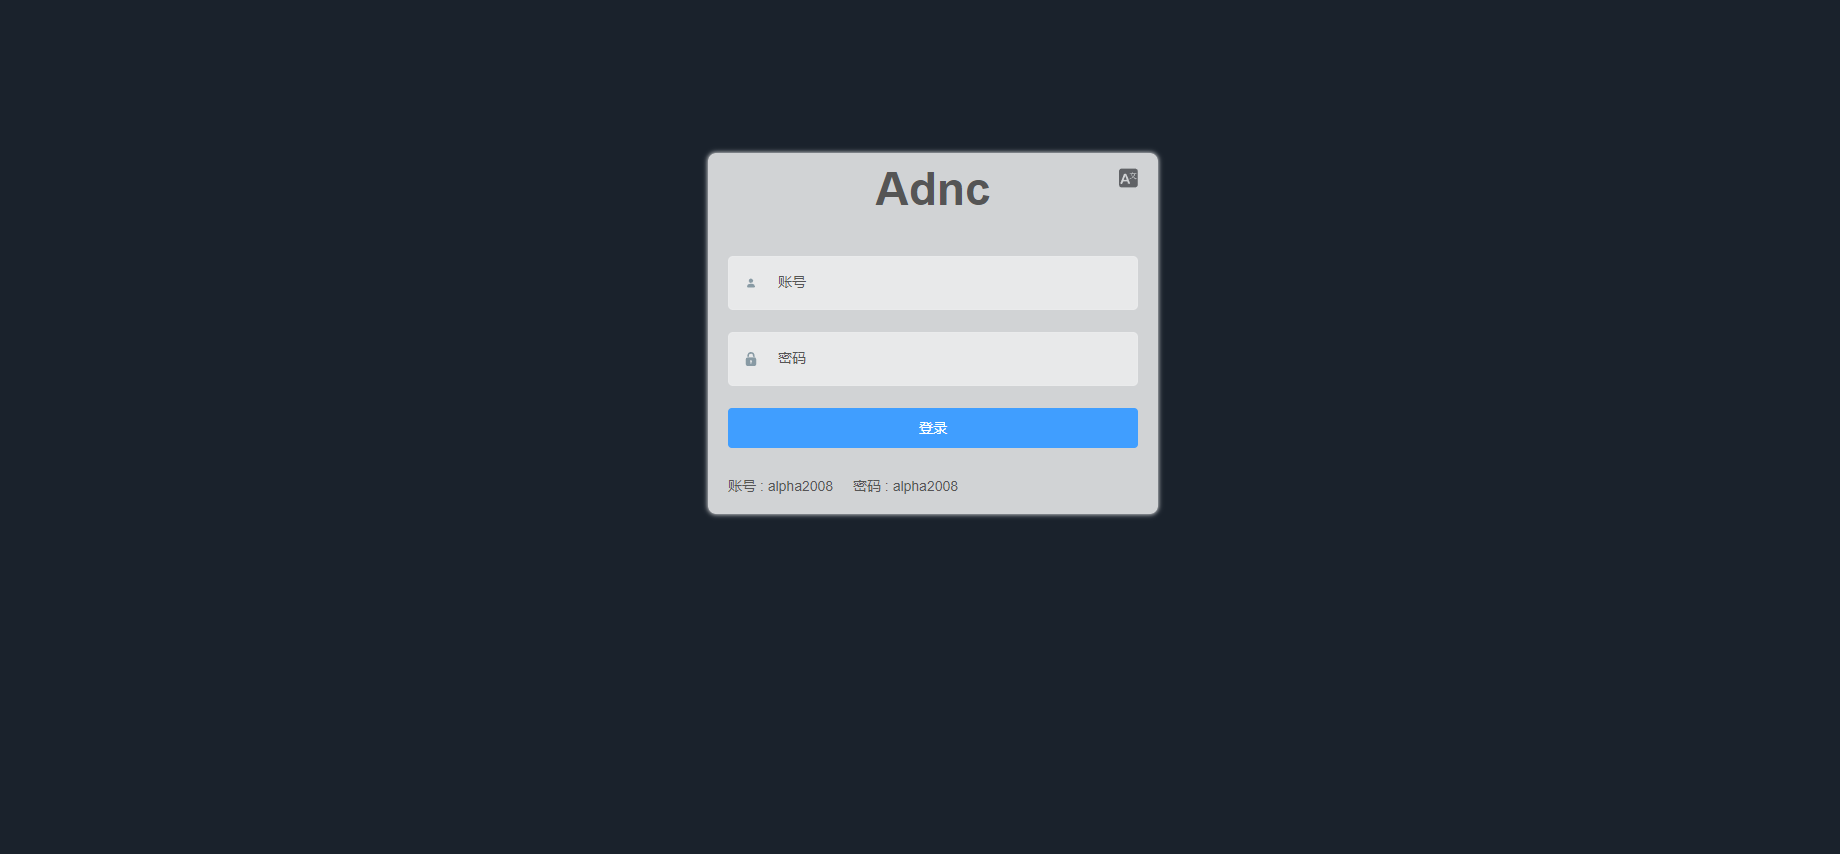This screenshot has height=854, width=1840.
Task: Click the 密码 placeholder text
Action: (x=792, y=358)
